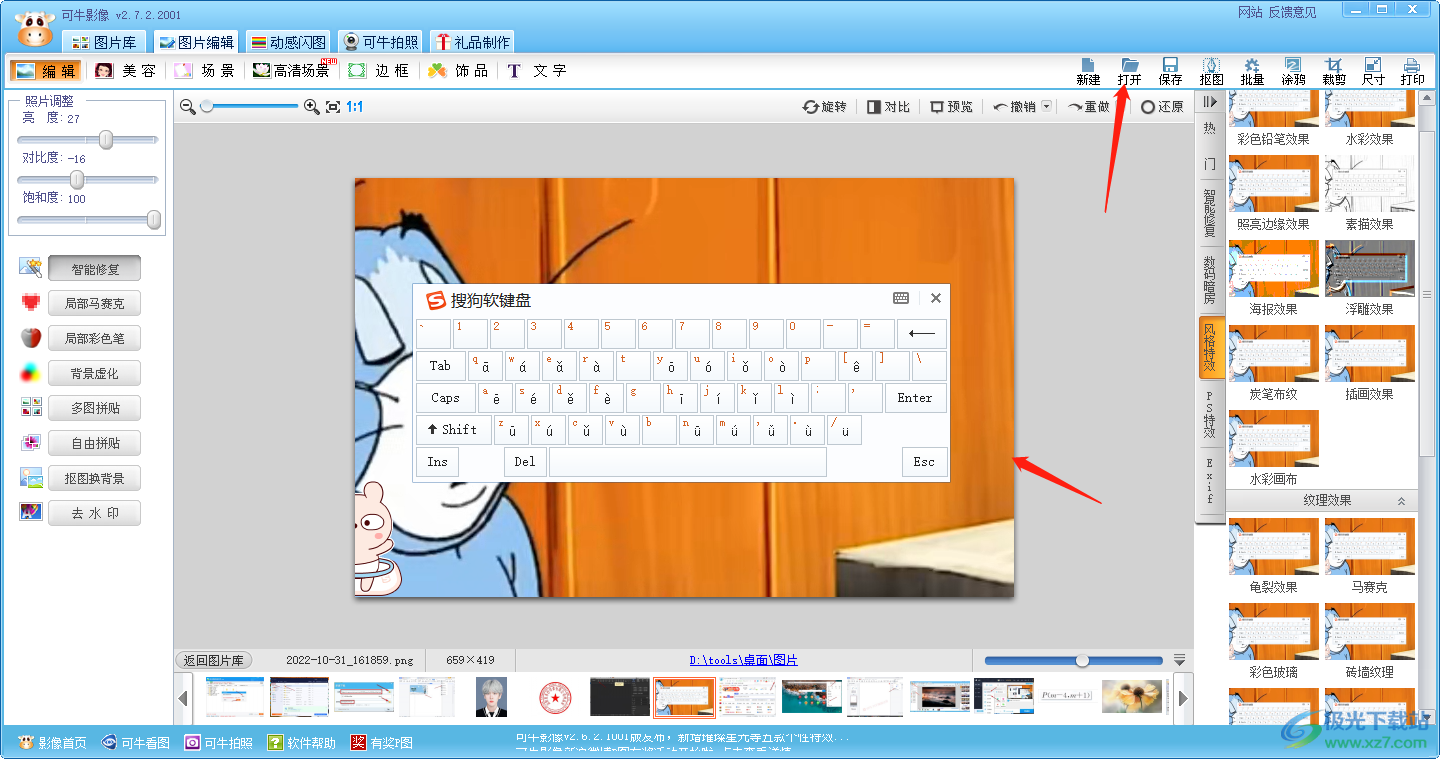Switch to the 图片库 tab
The width and height of the screenshot is (1440, 759).
[x=105, y=42]
